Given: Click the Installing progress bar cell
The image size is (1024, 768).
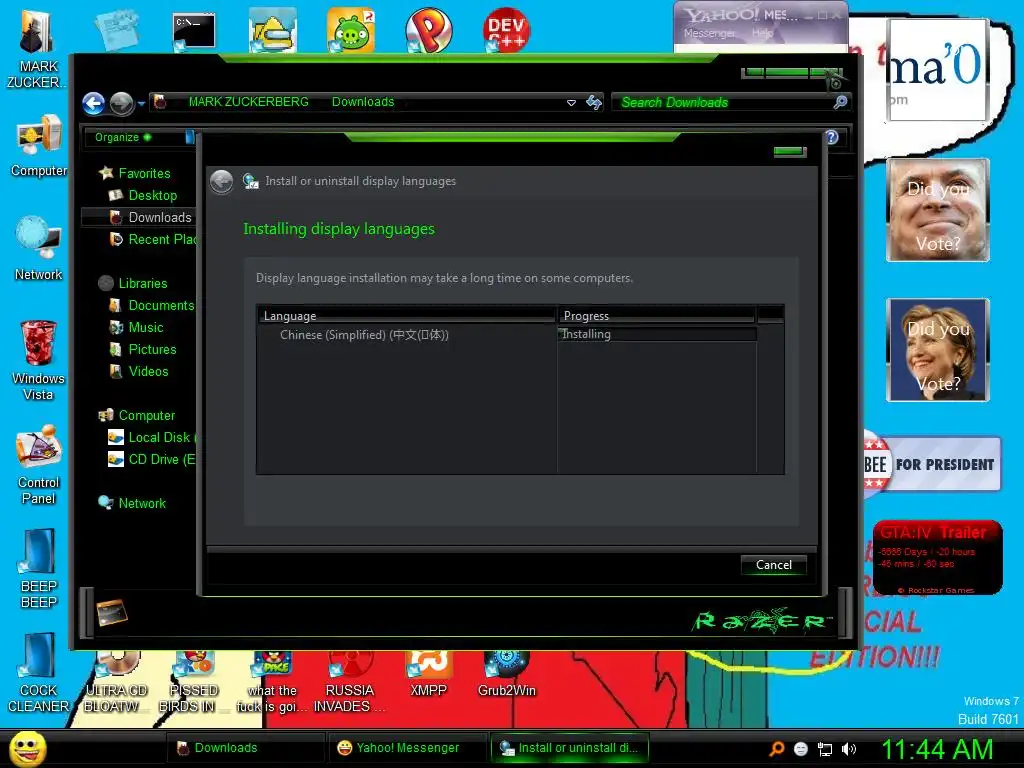Looking at the screenshot, I should [x=657, y=334].
